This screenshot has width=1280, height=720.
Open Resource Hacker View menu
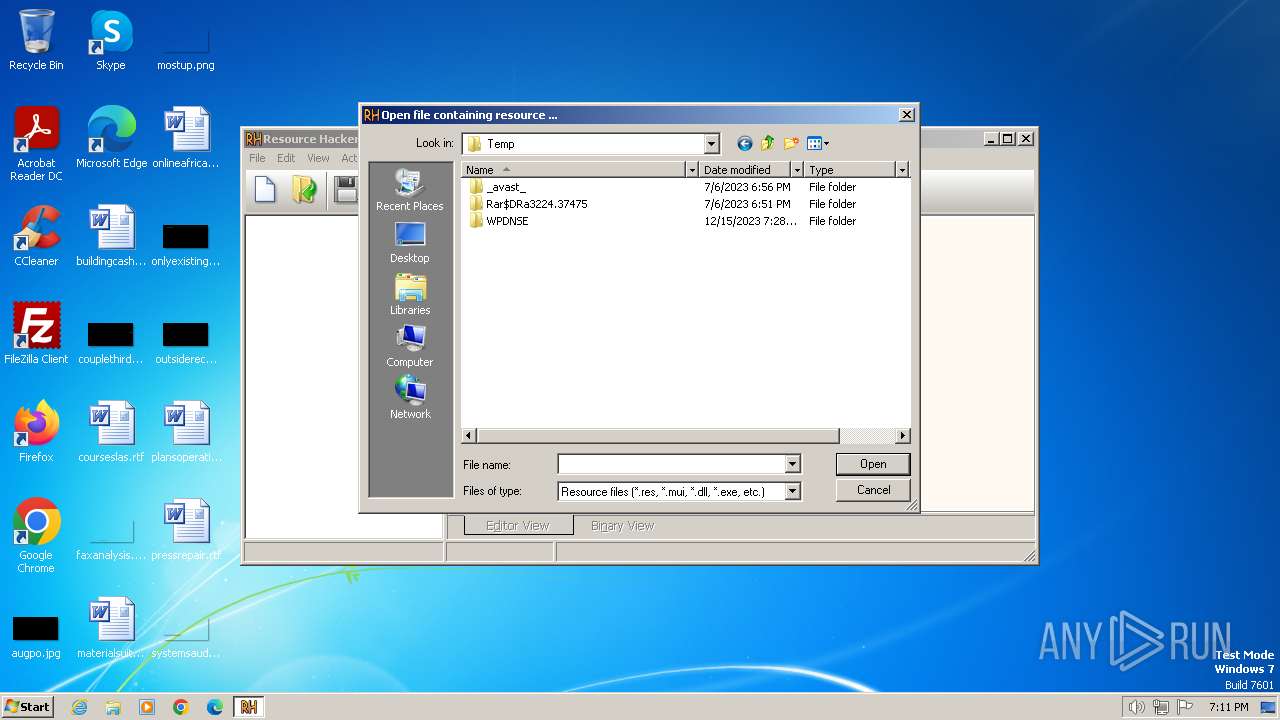click(318, 158)
